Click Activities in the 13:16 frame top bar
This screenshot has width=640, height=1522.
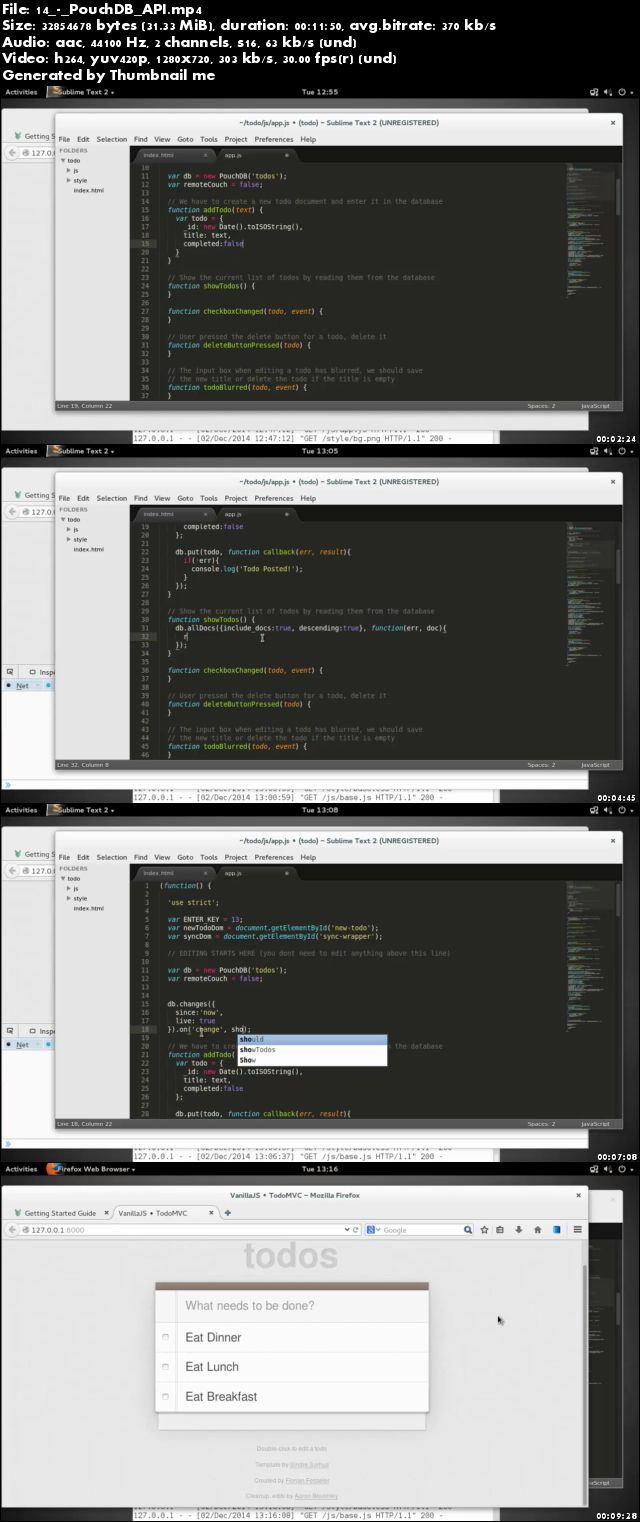21,1169
